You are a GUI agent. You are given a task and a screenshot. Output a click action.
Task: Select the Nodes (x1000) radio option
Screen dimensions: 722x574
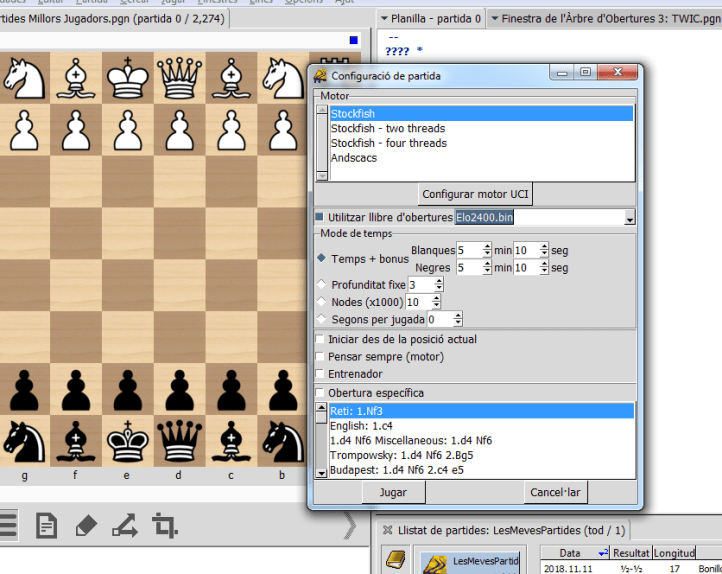click(x=321, y=301)
